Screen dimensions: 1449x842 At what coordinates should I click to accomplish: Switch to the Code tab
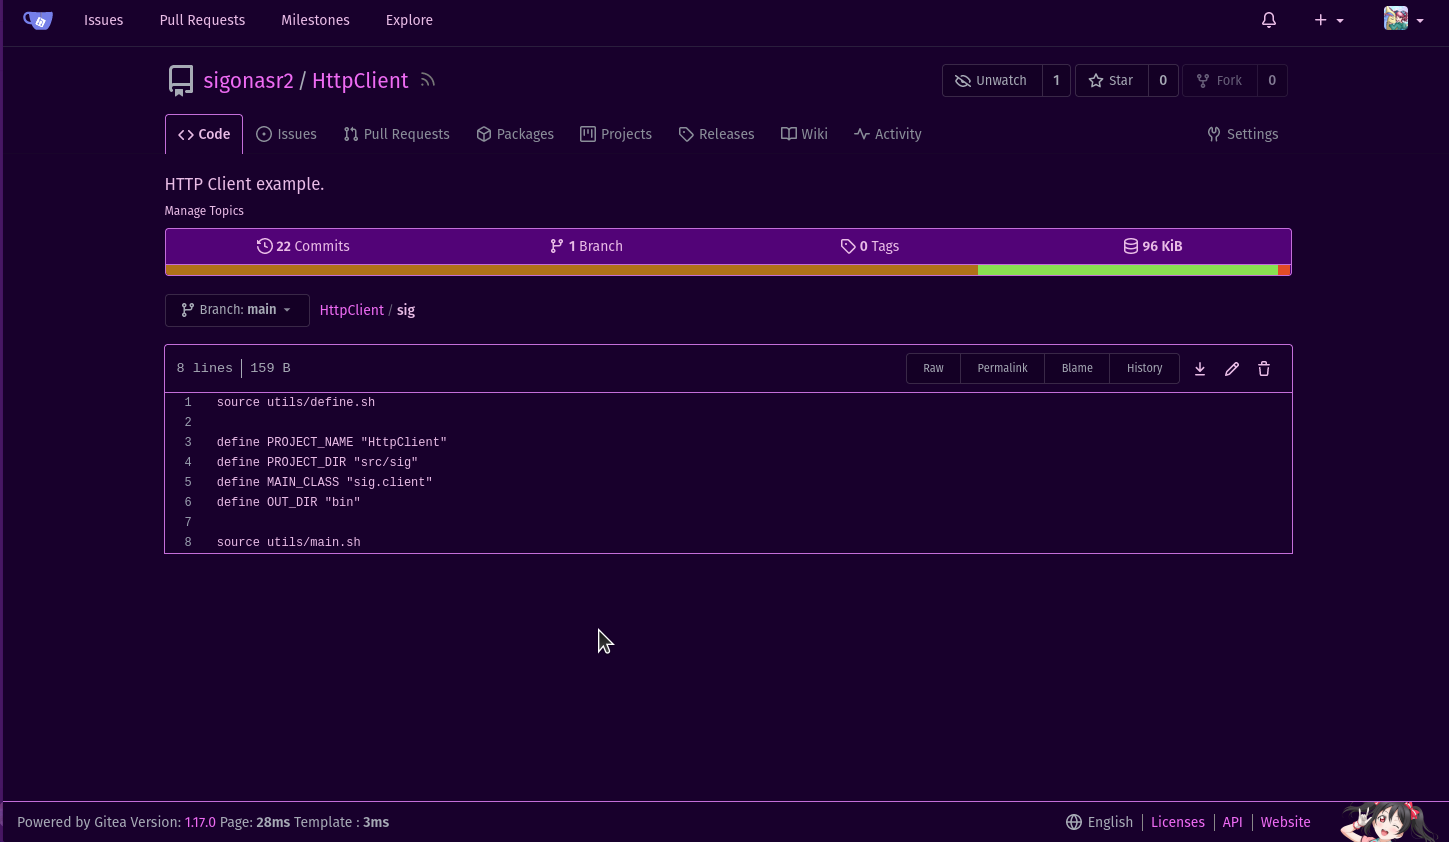pos(204,134)
